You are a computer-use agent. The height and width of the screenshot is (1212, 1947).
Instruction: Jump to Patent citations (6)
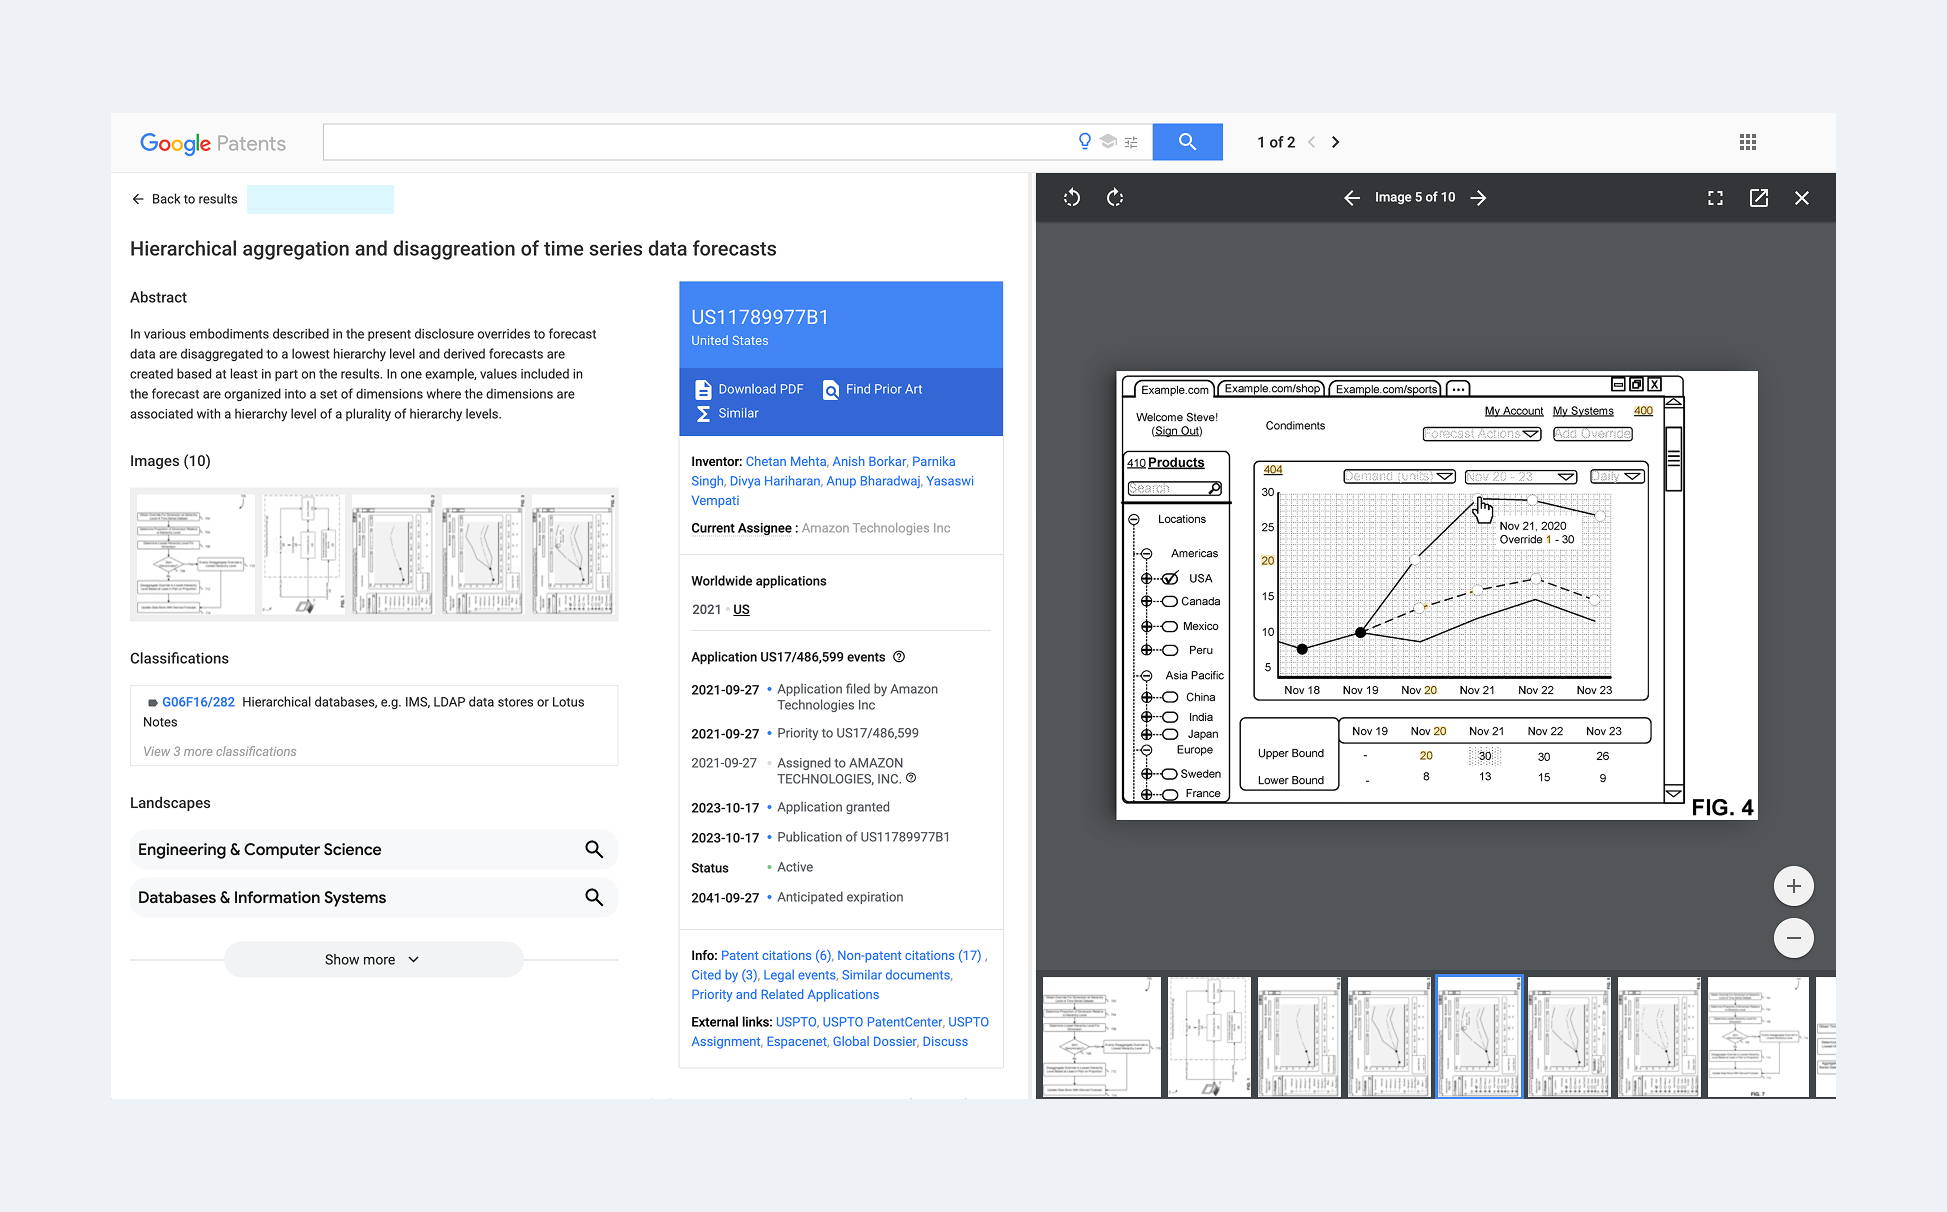coord(776,956)
